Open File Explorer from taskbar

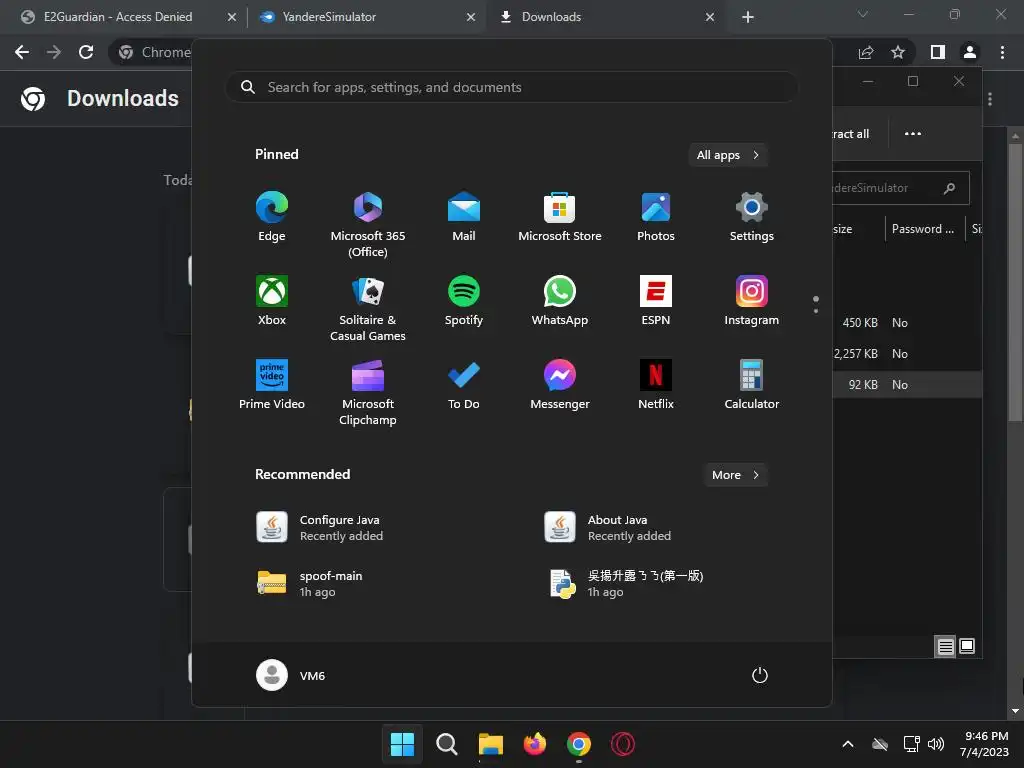click(490, 744)
